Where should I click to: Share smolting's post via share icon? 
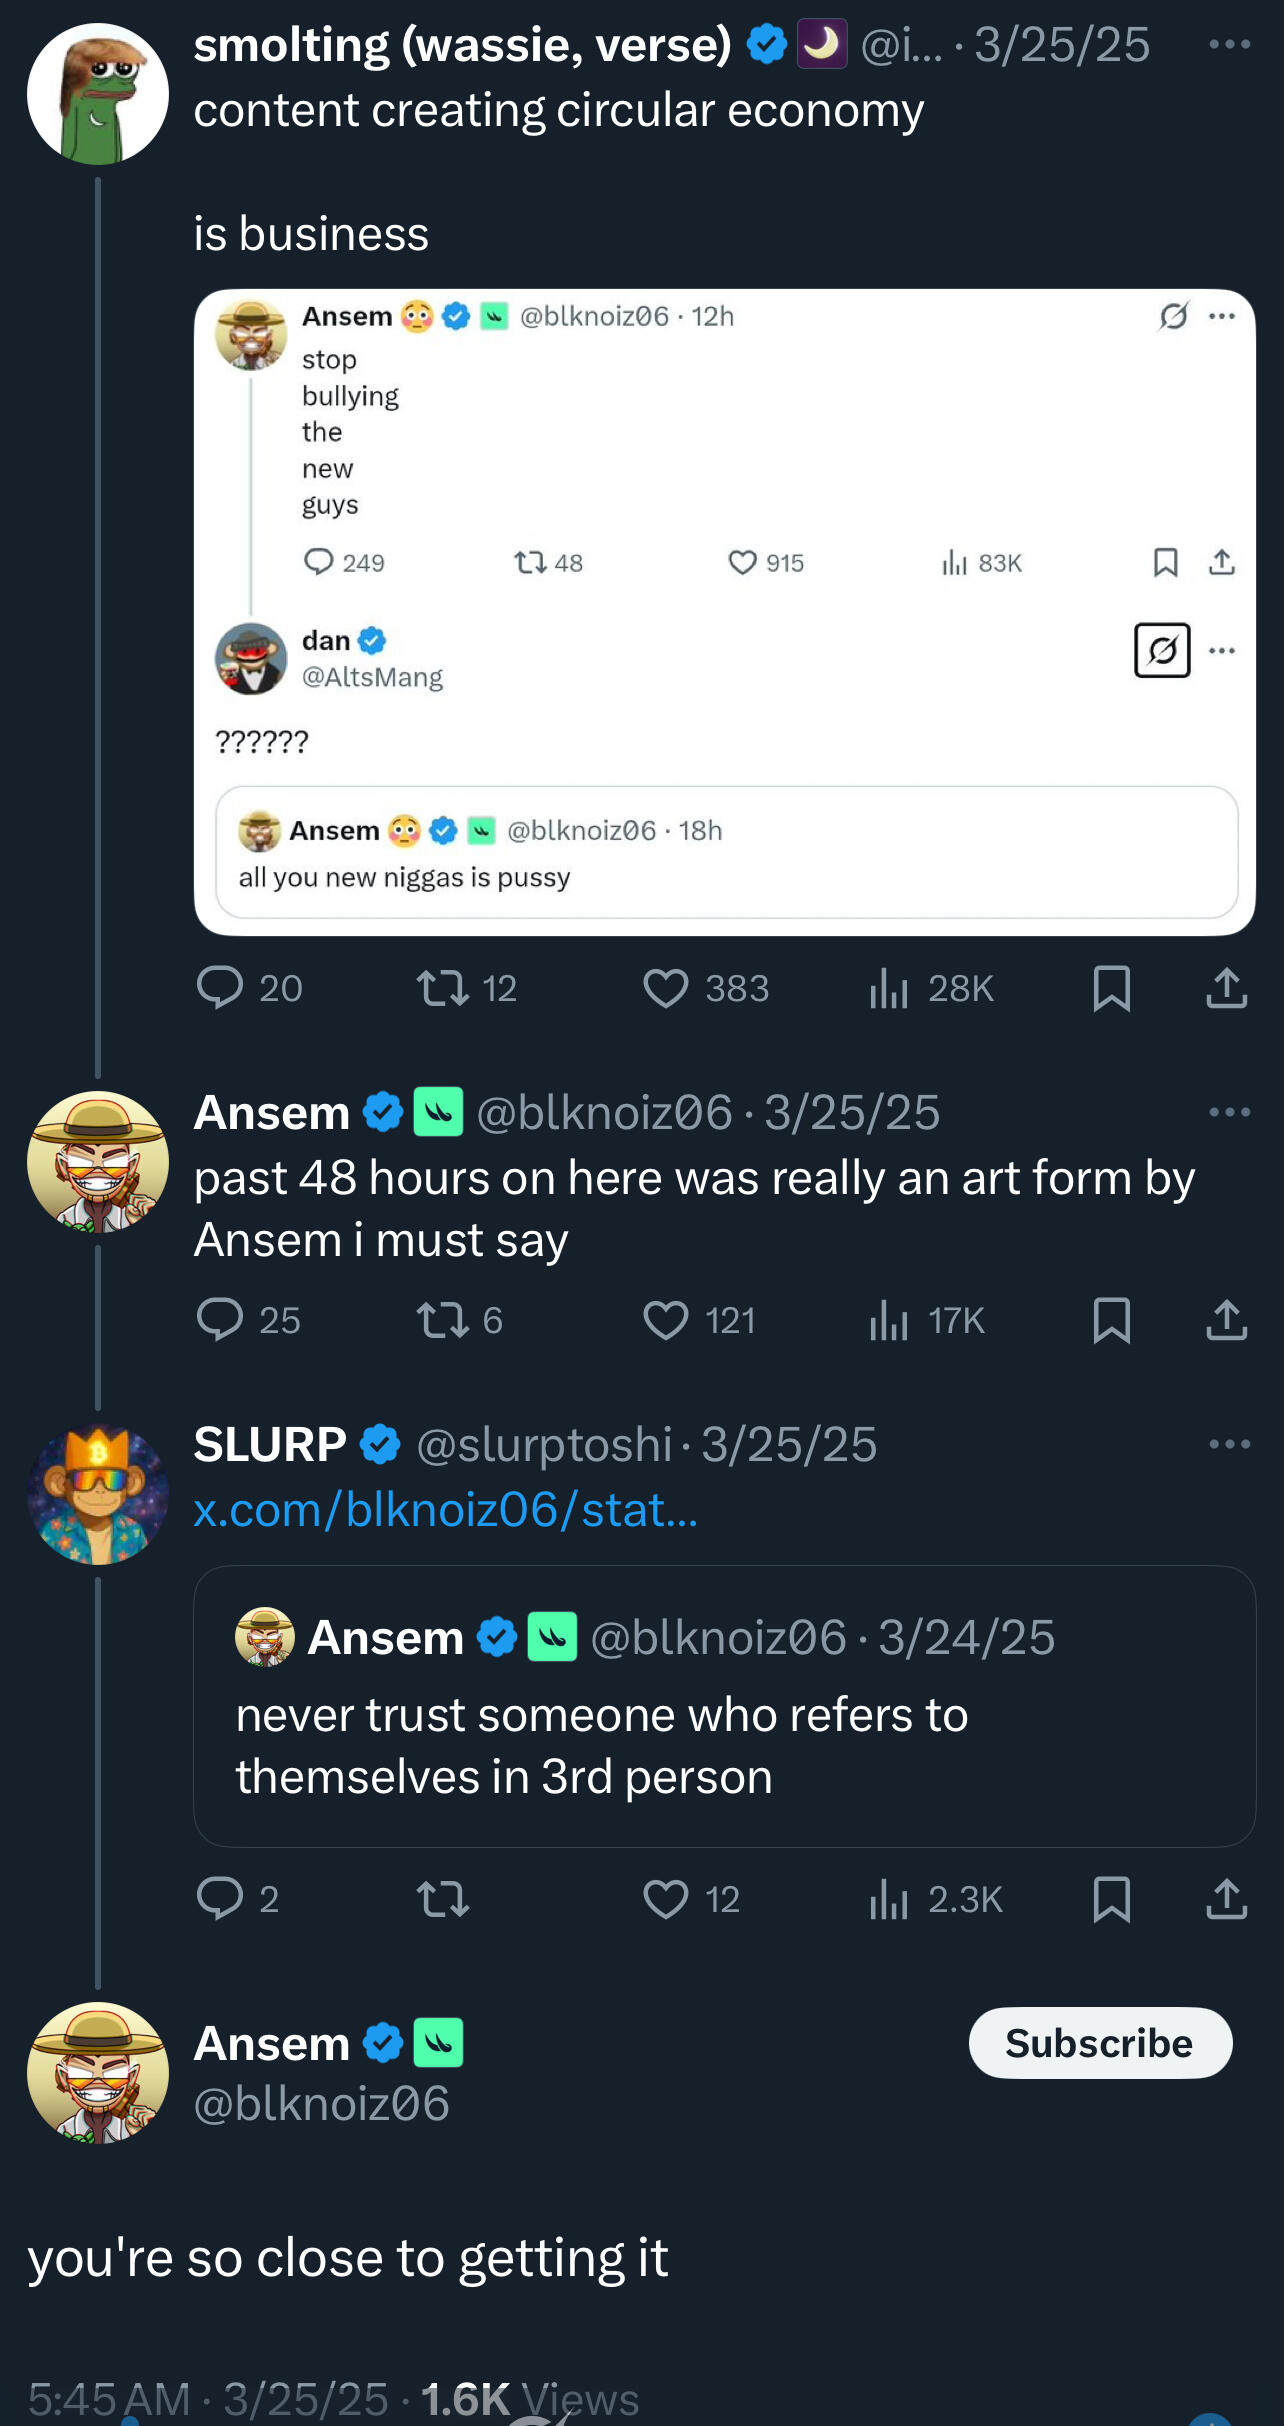1226,988
